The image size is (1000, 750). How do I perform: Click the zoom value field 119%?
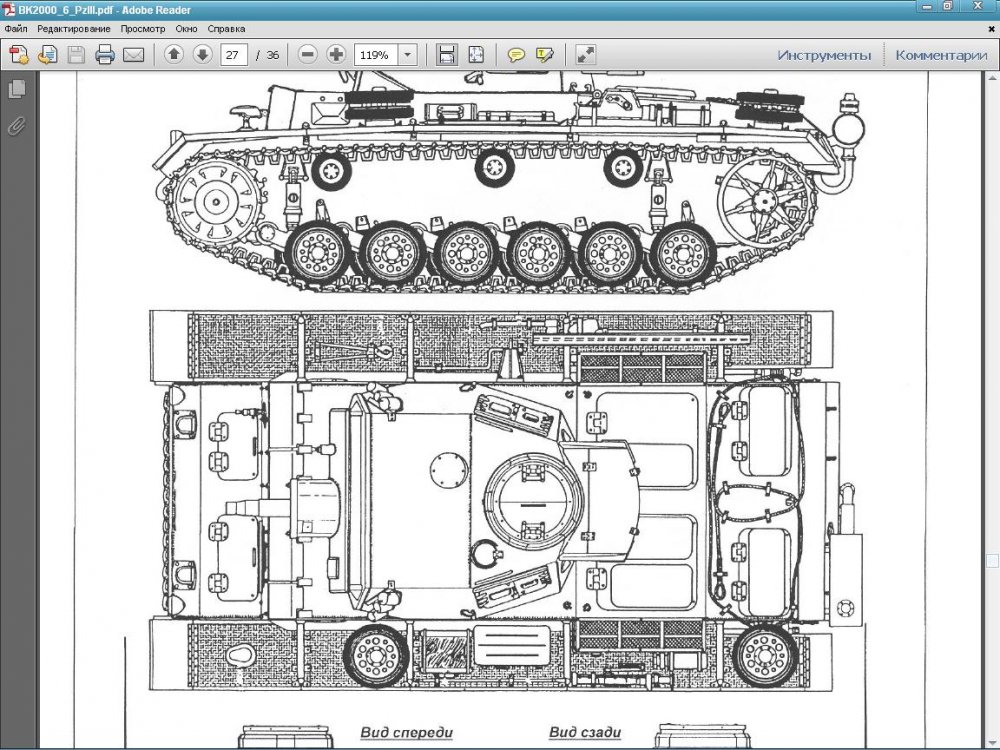coord(376,55)
